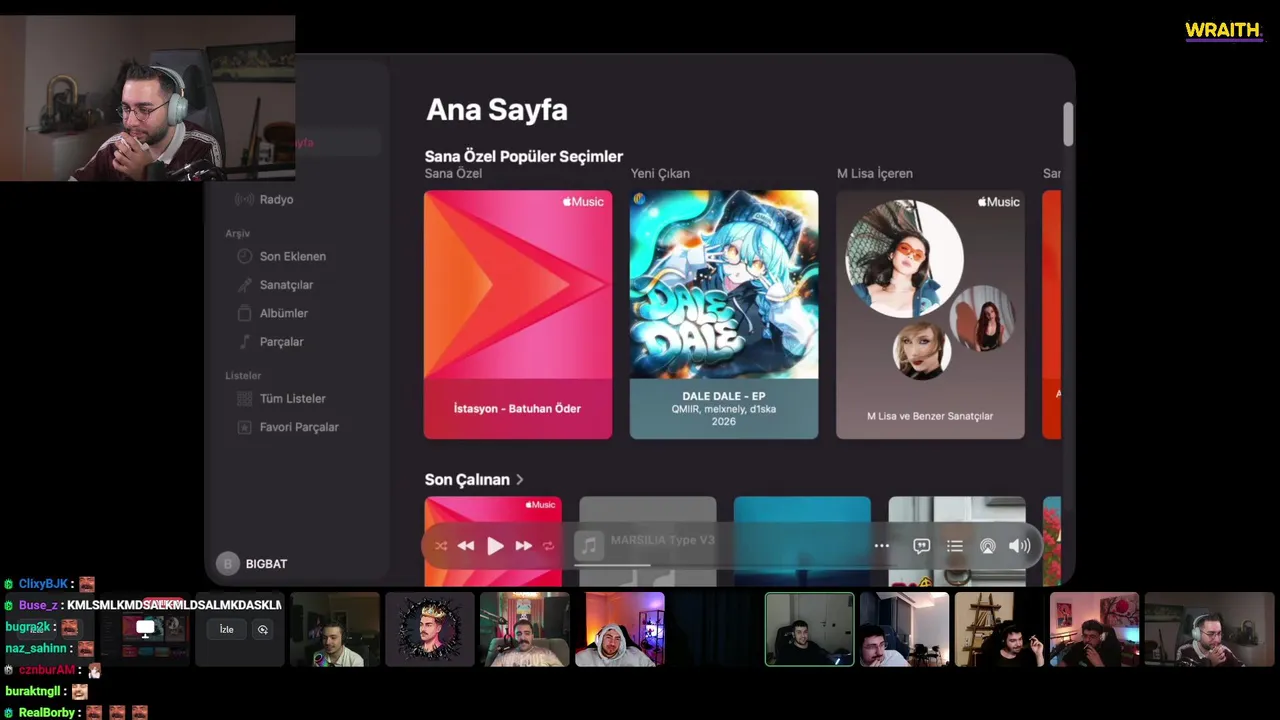The height and width of the screenshot is (720, 1280).
Task: Open the more options ellipsis in player
Action: [x=881, y=546]
